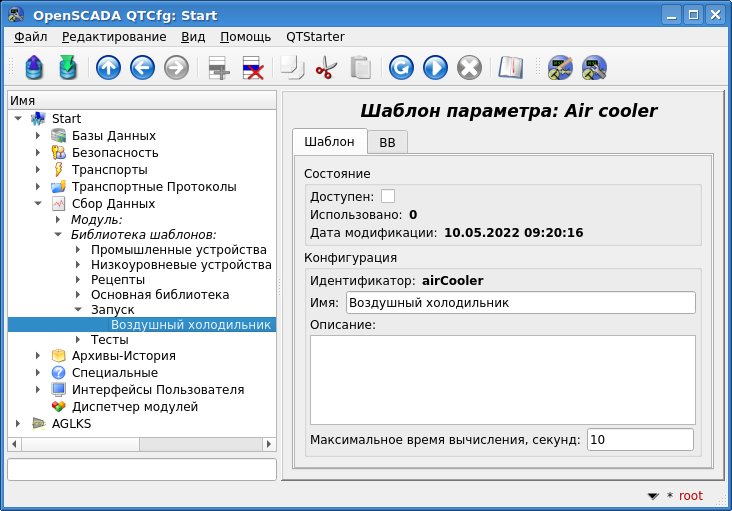Refresh the page with the reload icon

click(x=401, y=68)
